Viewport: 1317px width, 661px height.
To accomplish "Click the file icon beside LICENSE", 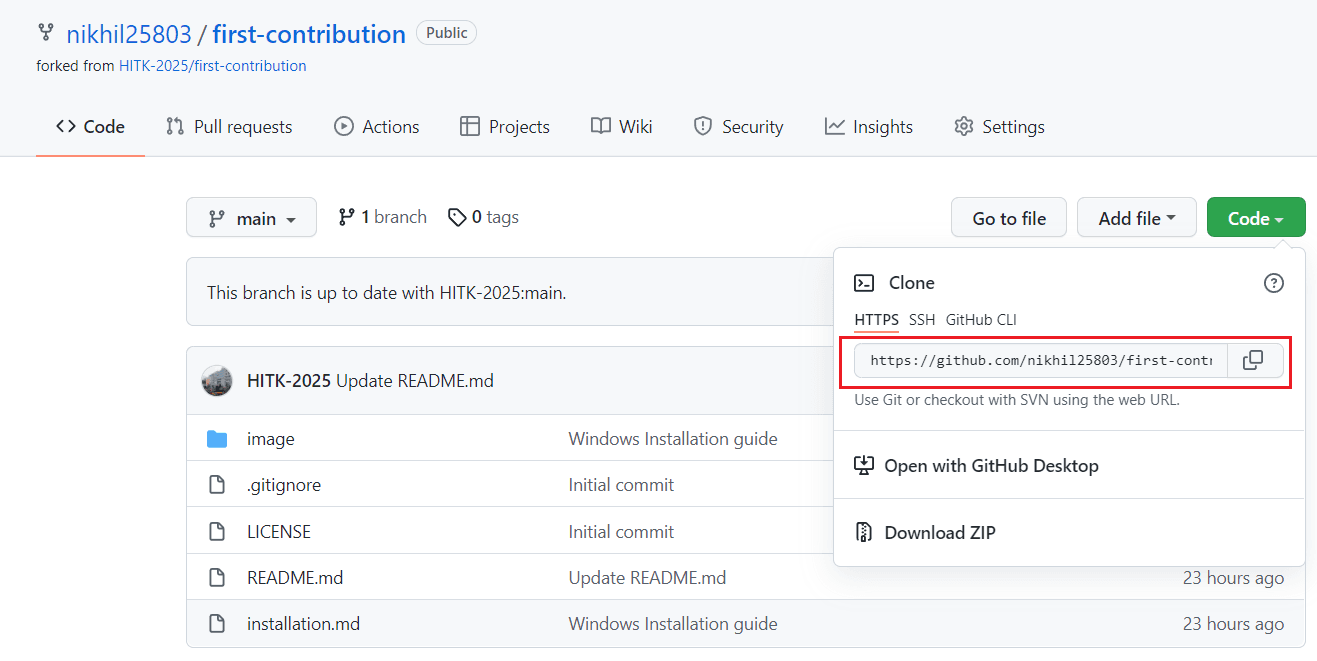I will coord(217,532).
